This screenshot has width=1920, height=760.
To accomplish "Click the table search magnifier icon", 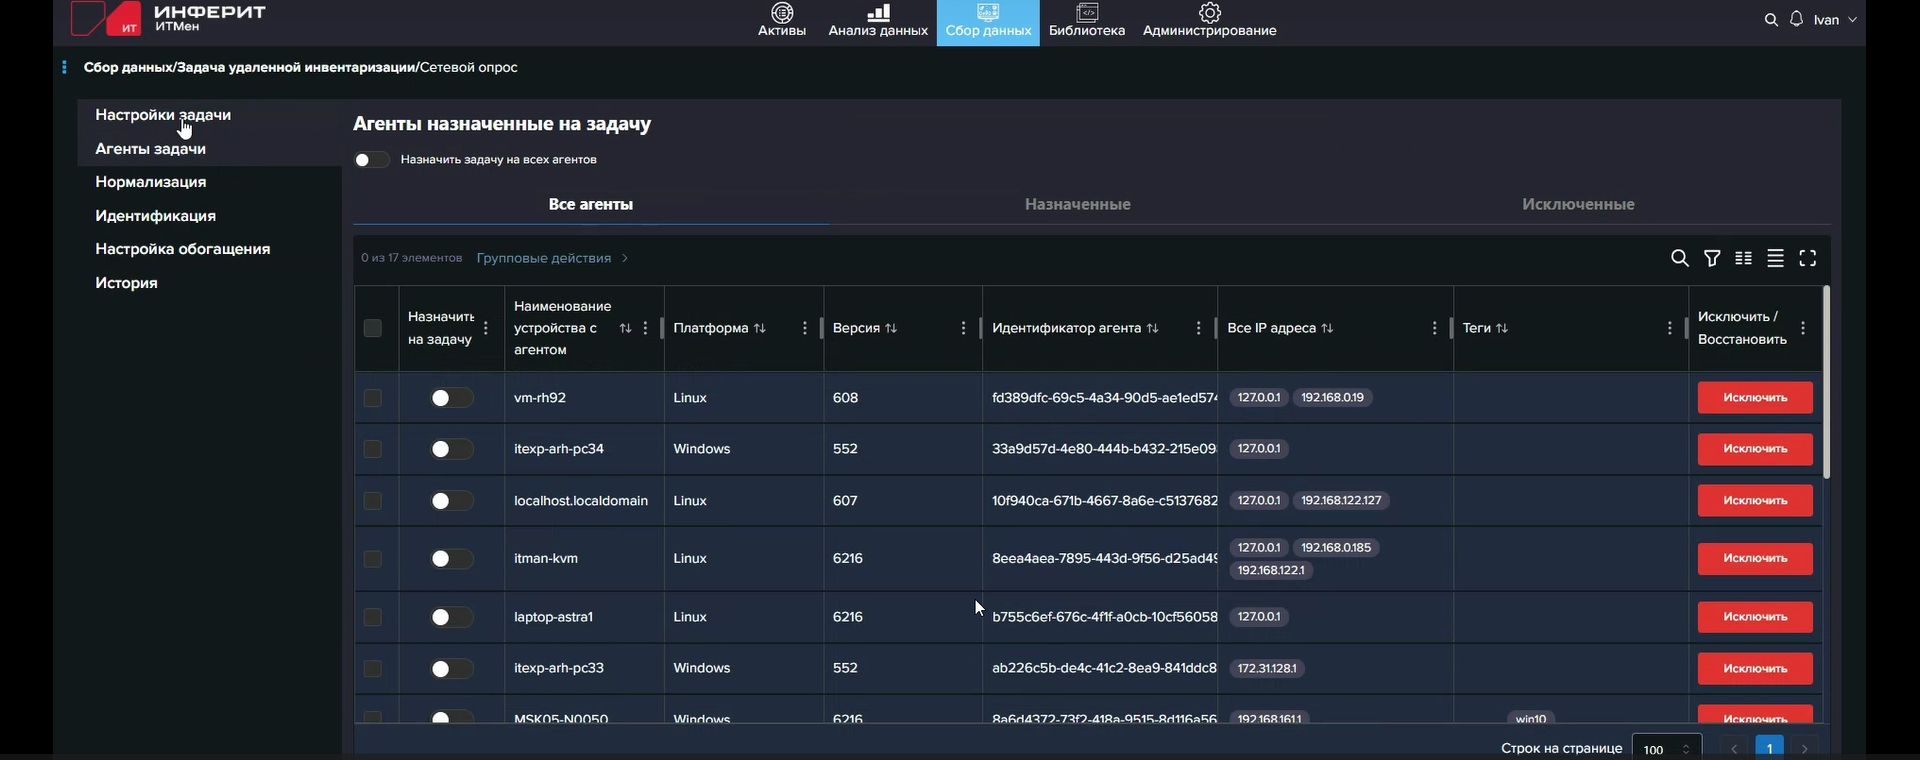I will [x=1680, y=259].
